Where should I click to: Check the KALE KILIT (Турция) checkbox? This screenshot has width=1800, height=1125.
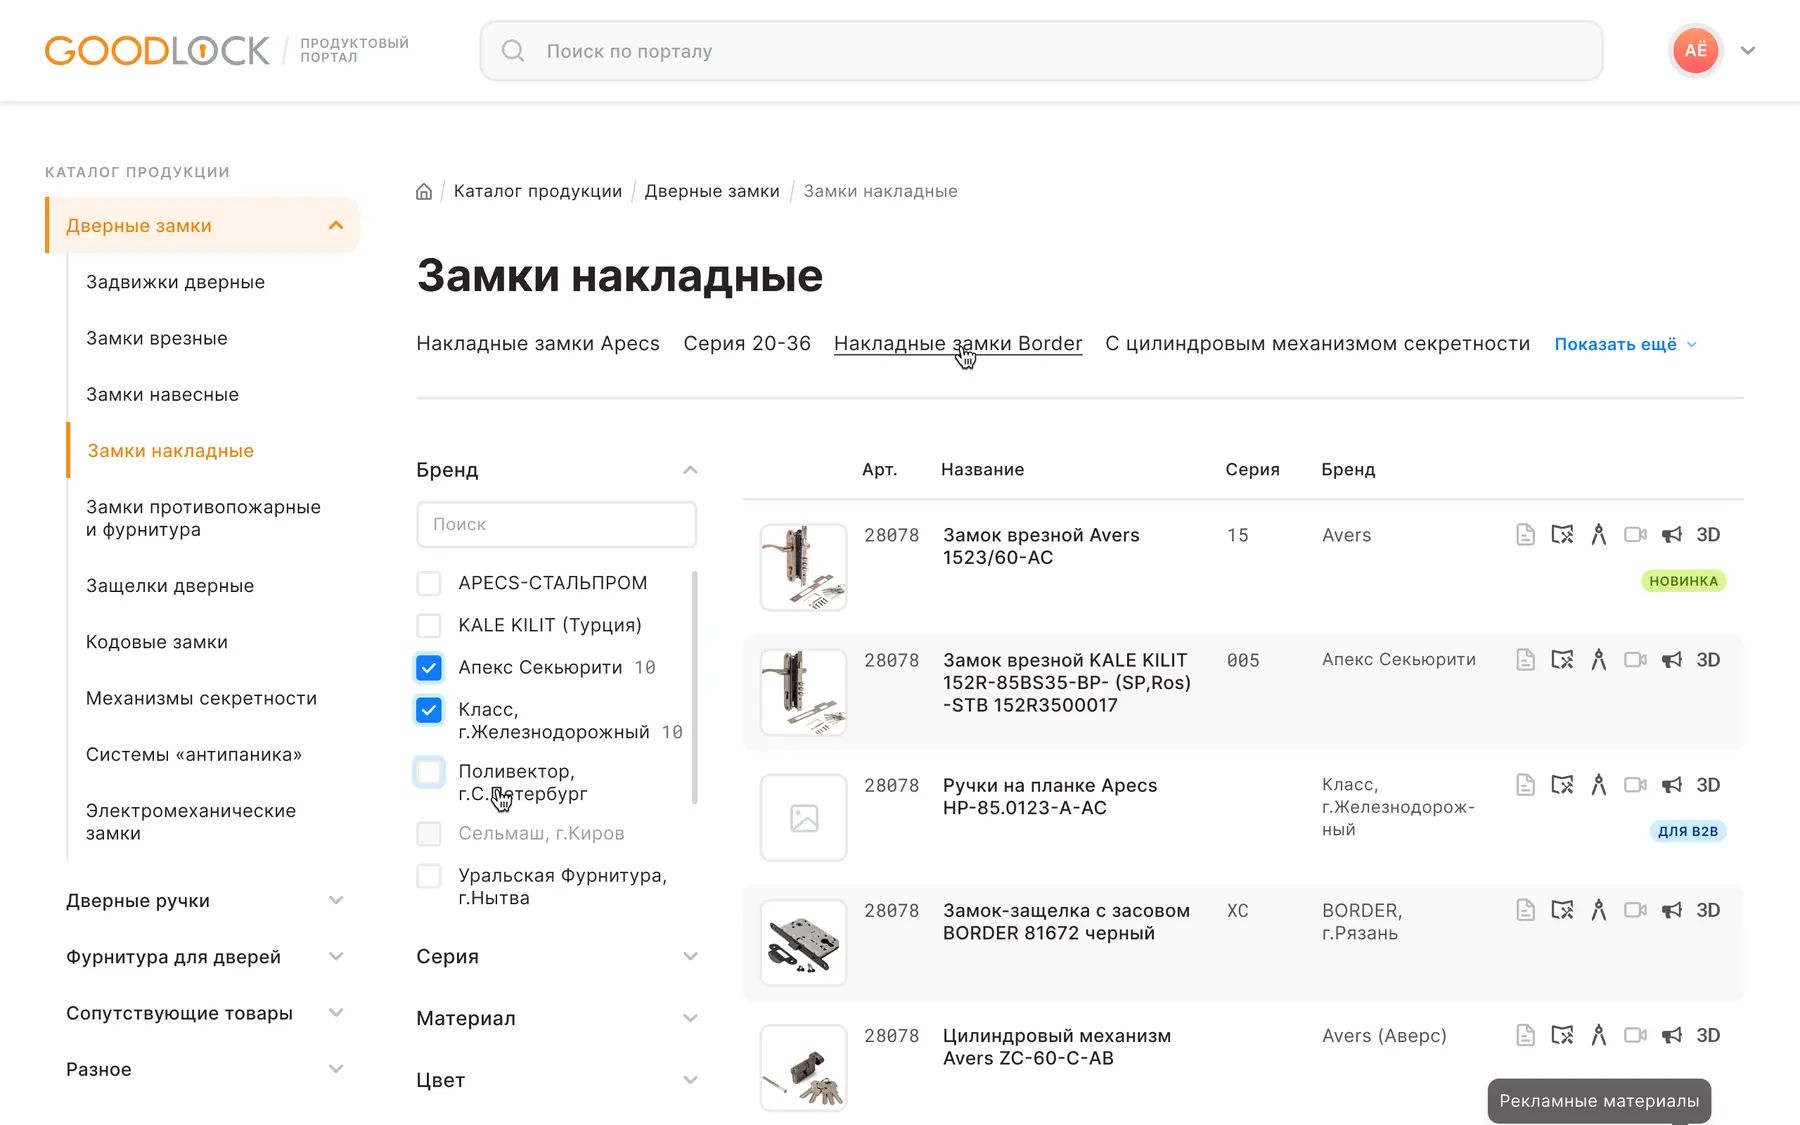429,625
